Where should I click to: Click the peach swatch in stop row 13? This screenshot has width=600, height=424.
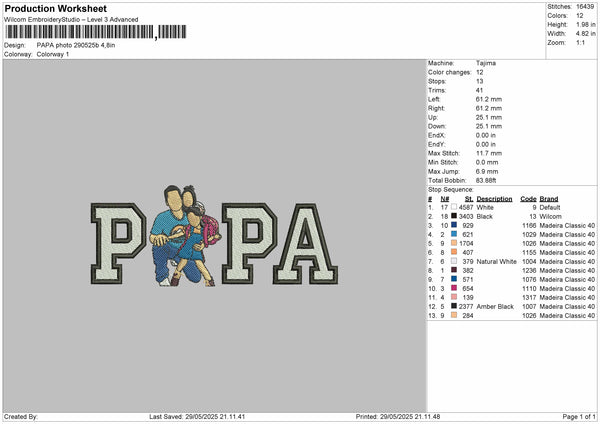pos(454,315)
